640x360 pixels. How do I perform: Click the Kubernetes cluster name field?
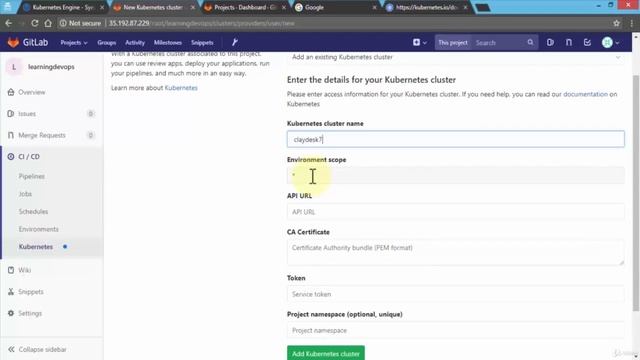[x=456, y=139]
